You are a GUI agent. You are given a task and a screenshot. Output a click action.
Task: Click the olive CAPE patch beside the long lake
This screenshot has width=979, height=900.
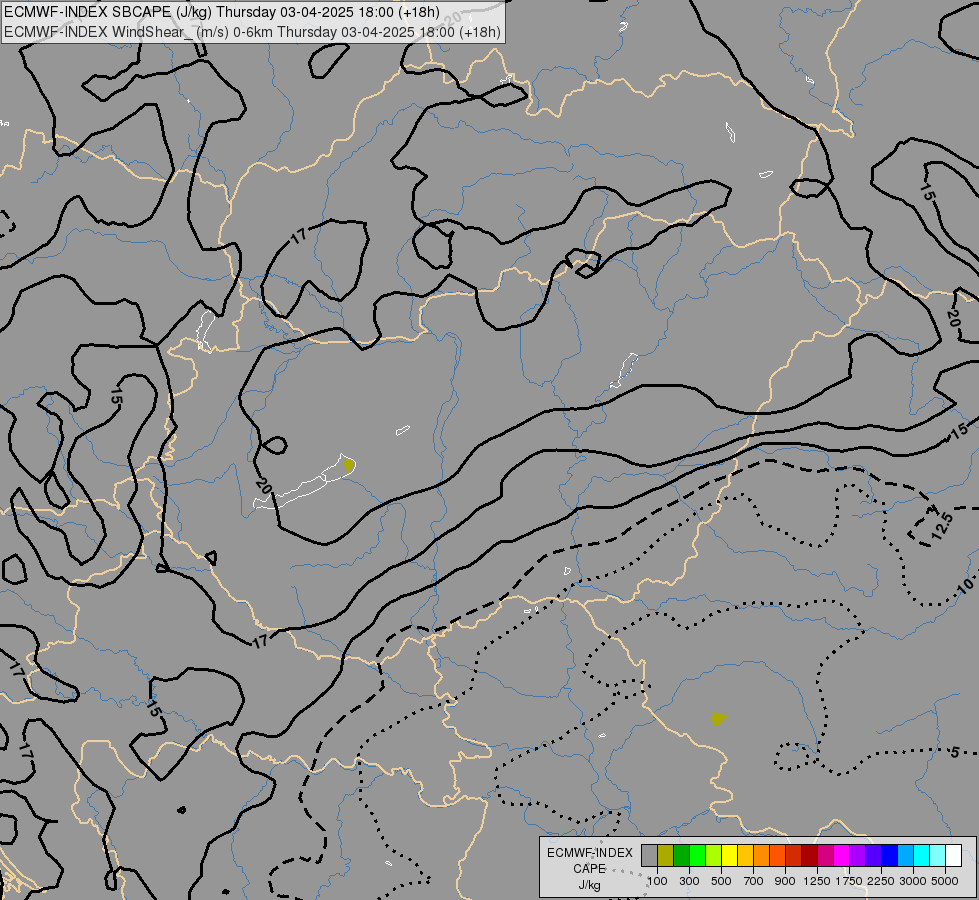pyautogui.click(x=350, y=465)
